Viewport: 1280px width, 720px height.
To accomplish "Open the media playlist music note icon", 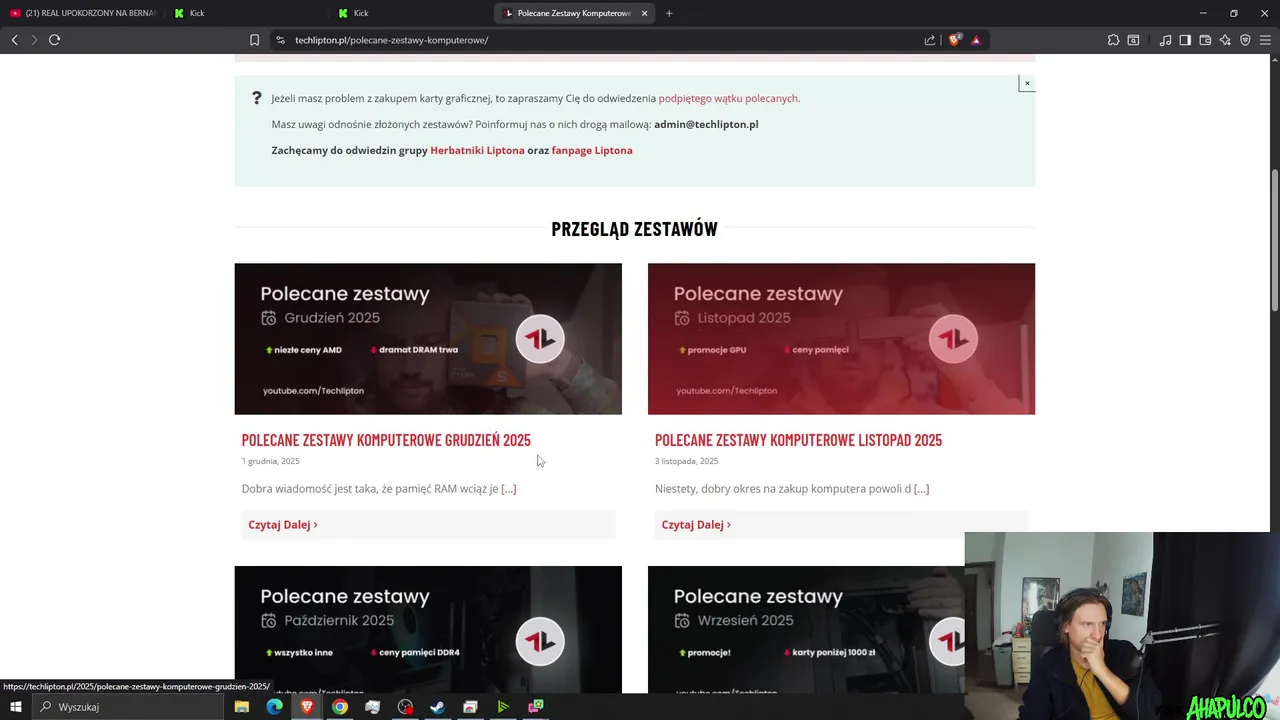I will pyautogui.click(x=1165, y=40).
